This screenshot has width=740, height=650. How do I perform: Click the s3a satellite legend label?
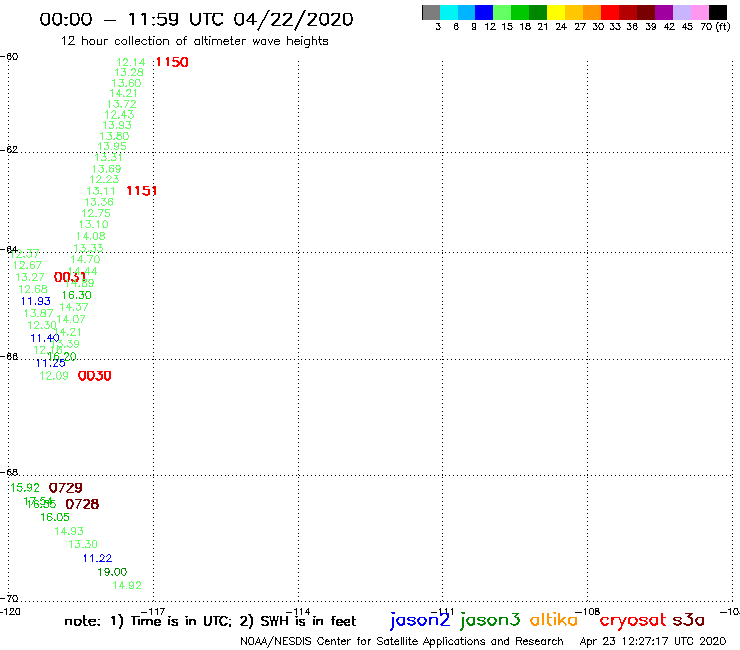[688, 620]
